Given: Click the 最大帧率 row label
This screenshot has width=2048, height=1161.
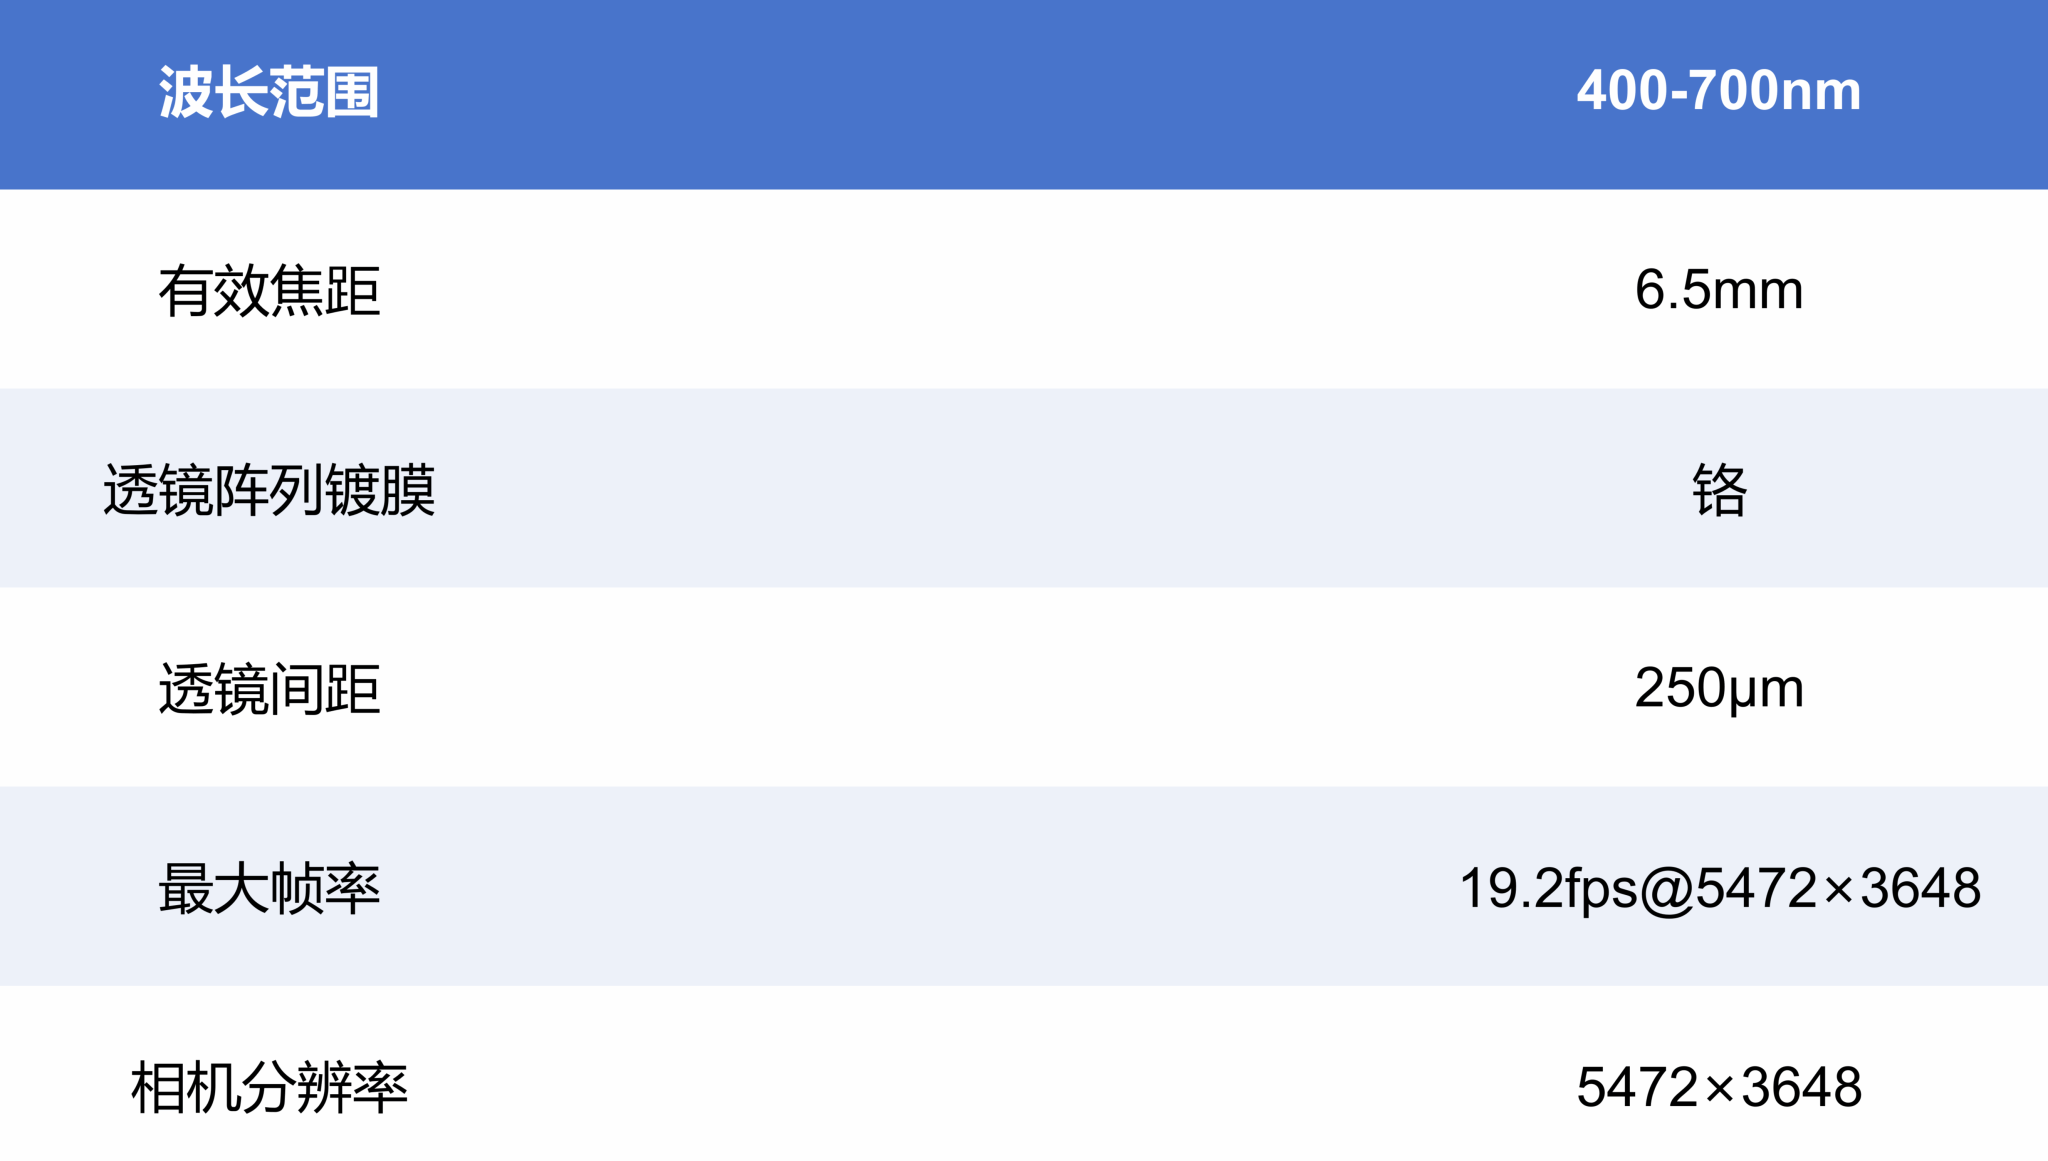Looking at the screenshot, I should pyautogui.click(x=269, y=888).
